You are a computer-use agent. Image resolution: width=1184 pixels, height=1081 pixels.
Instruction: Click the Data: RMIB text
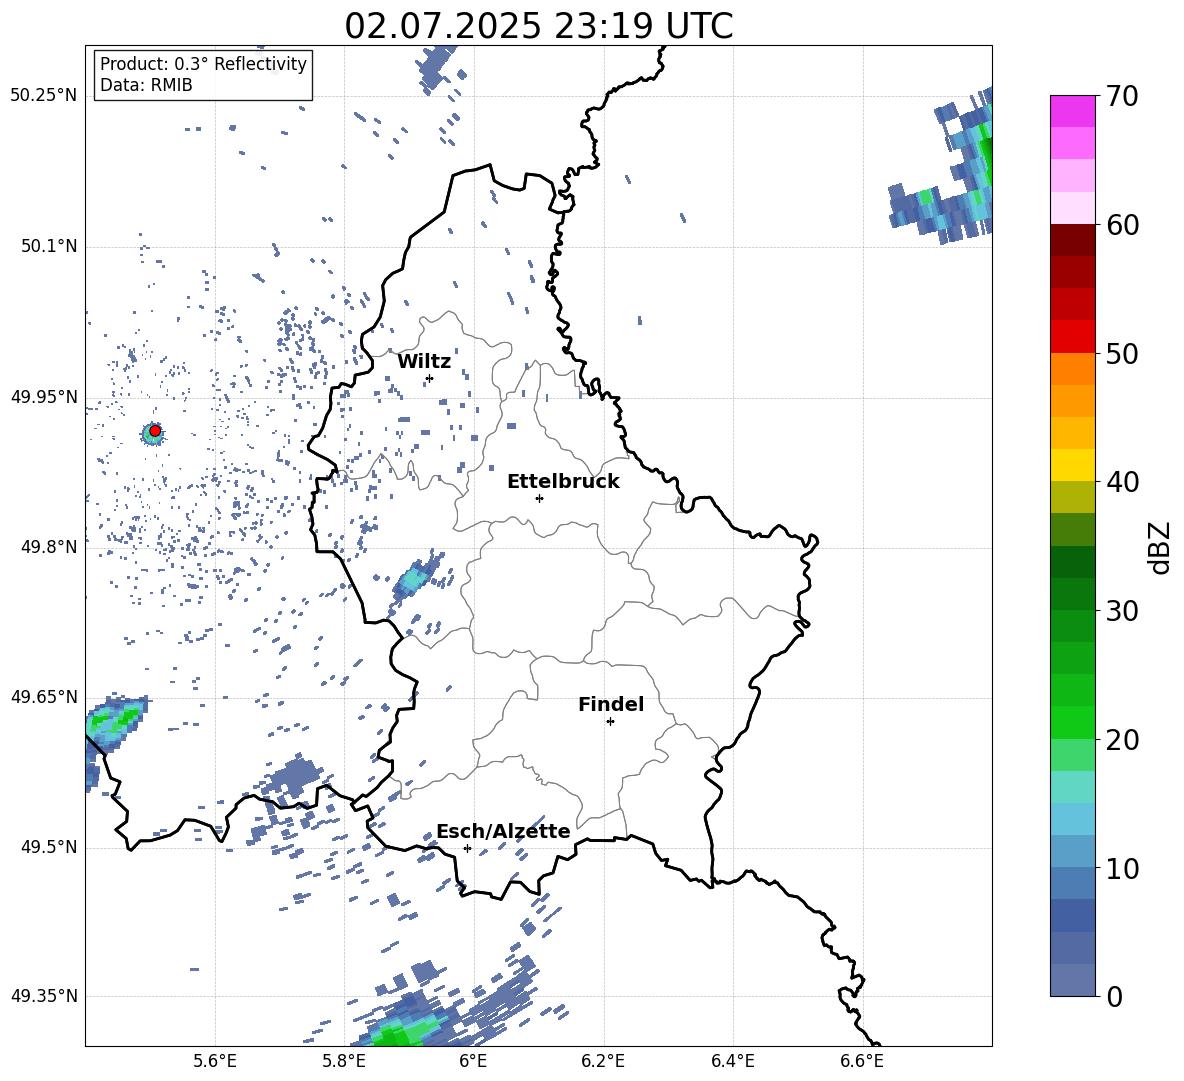click(146, 85)
